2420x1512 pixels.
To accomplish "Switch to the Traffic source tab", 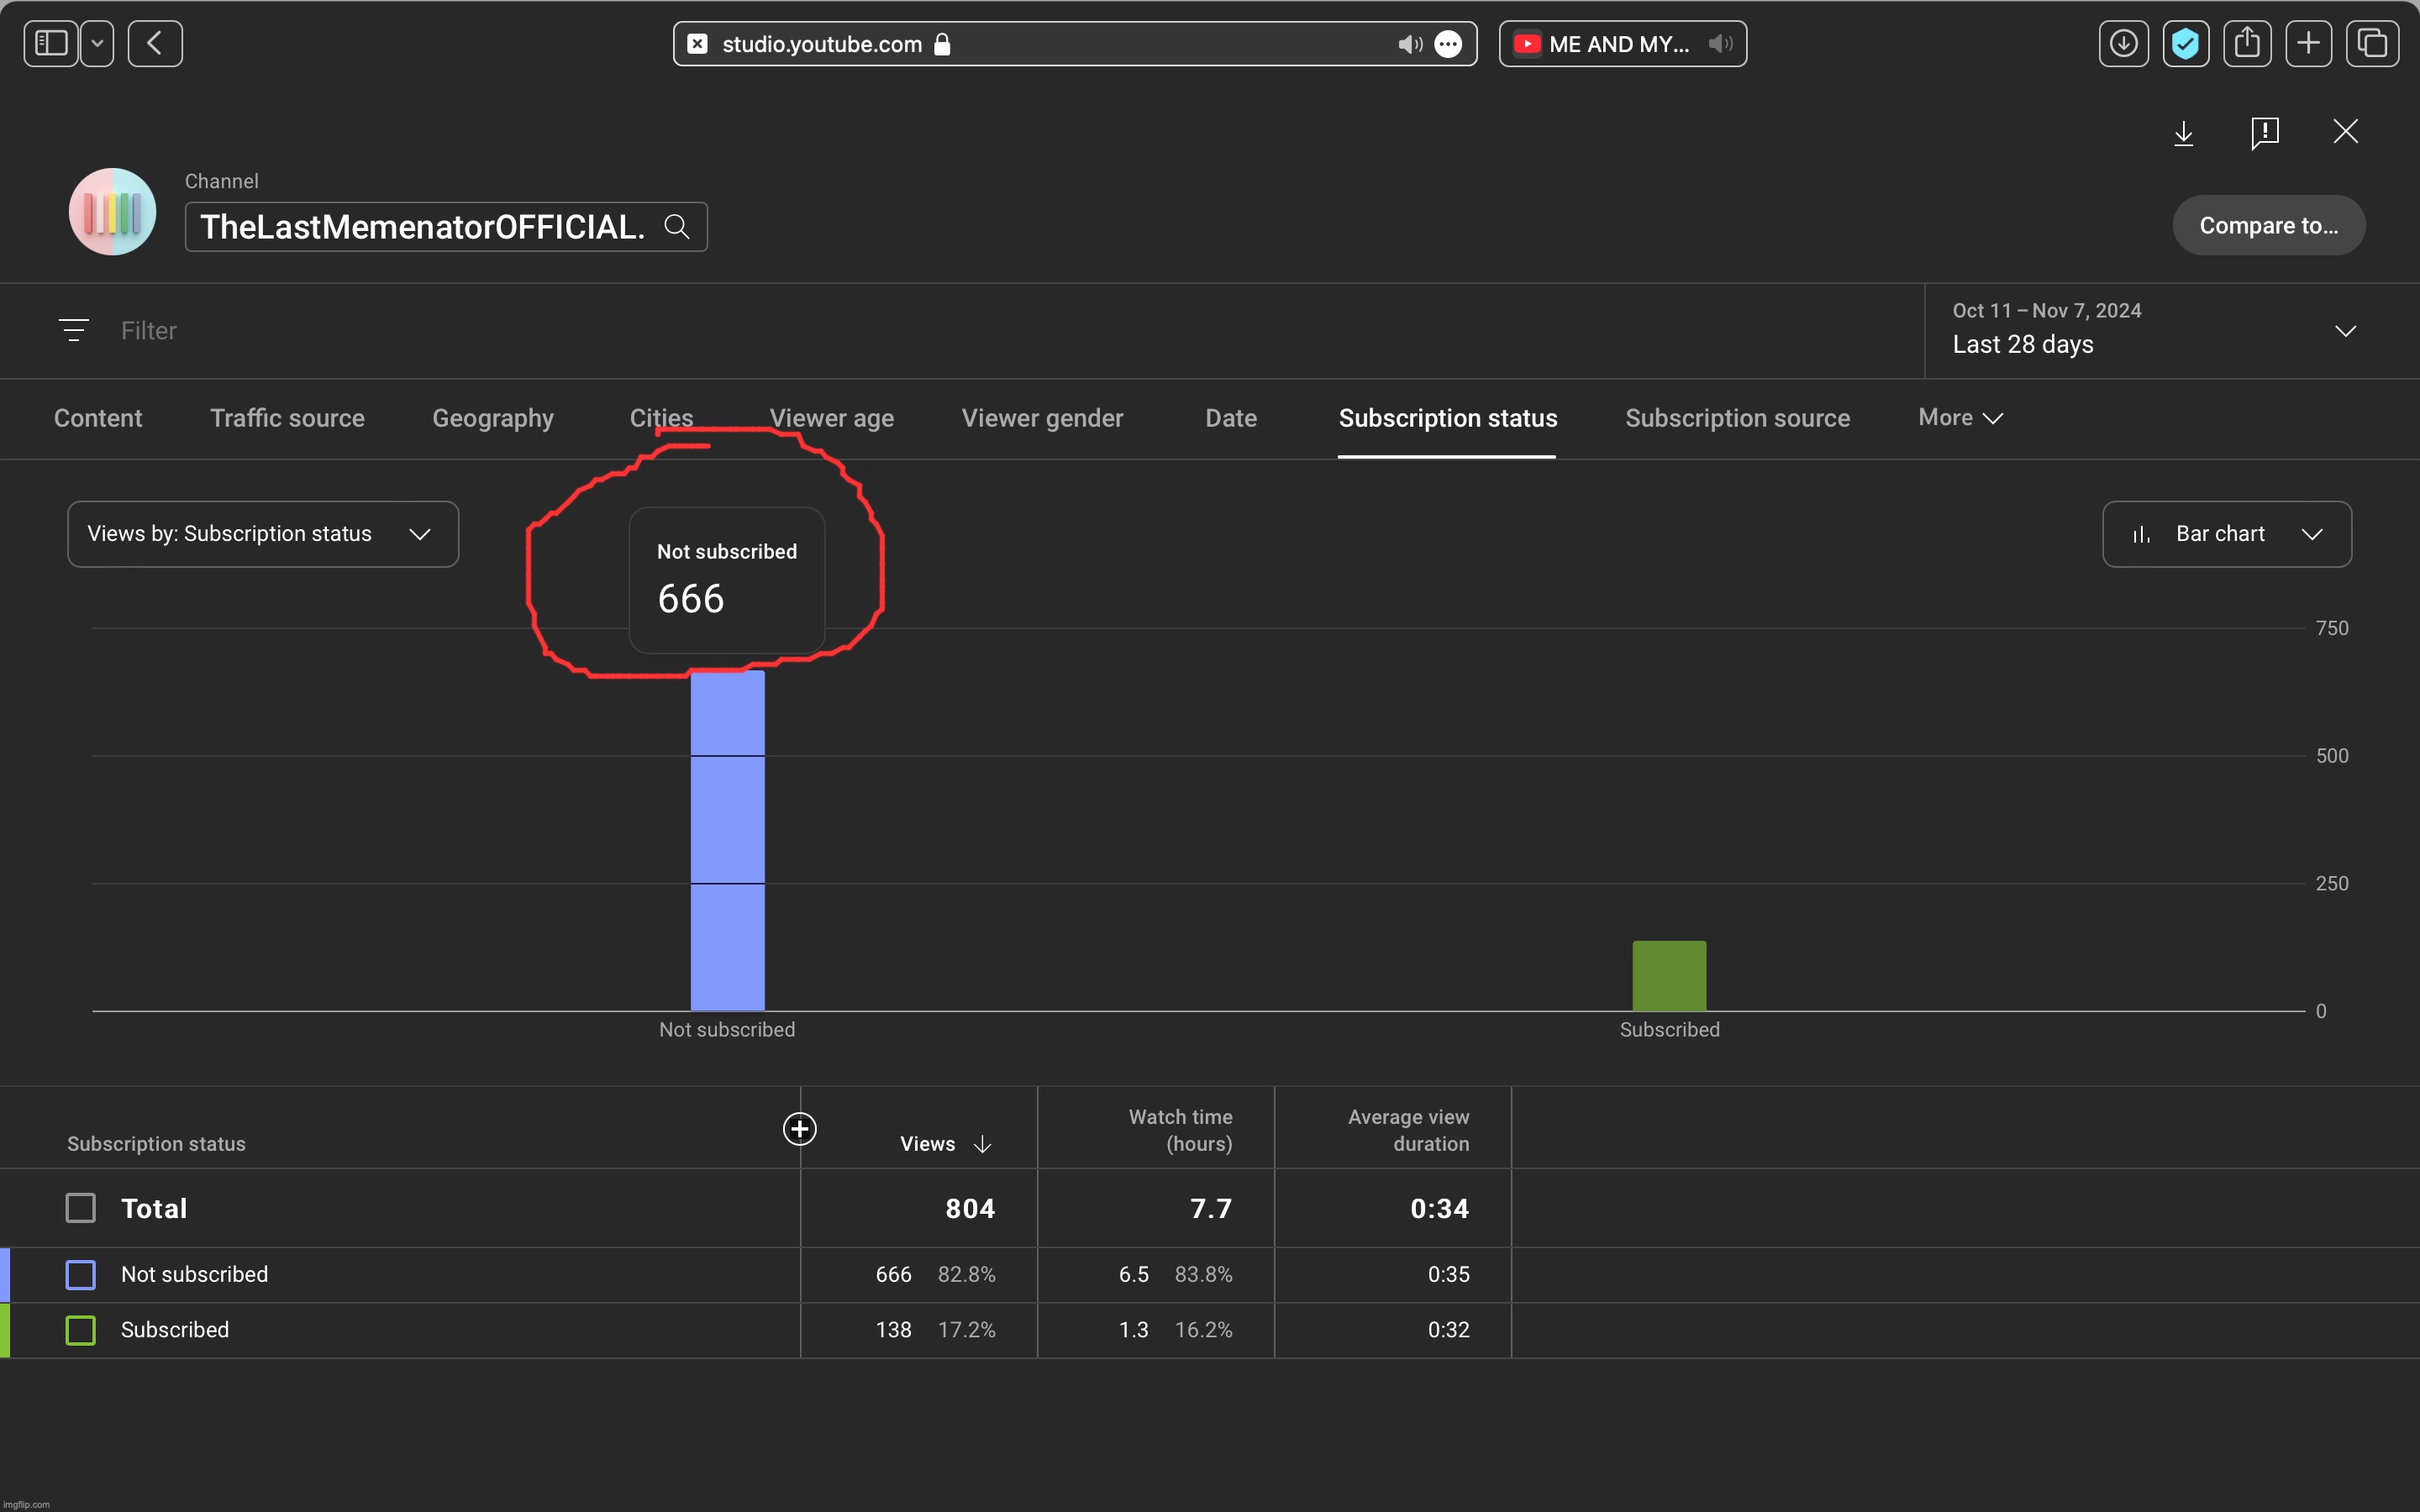I will point(287,418).
